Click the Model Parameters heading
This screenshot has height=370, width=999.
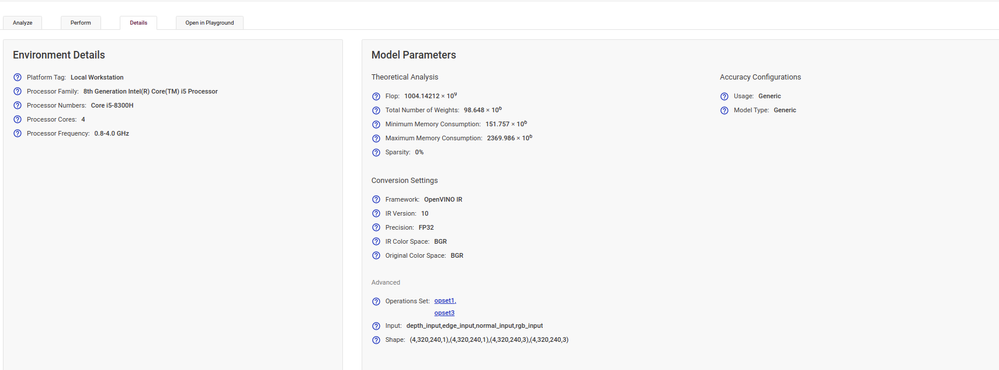coord(413,55)
